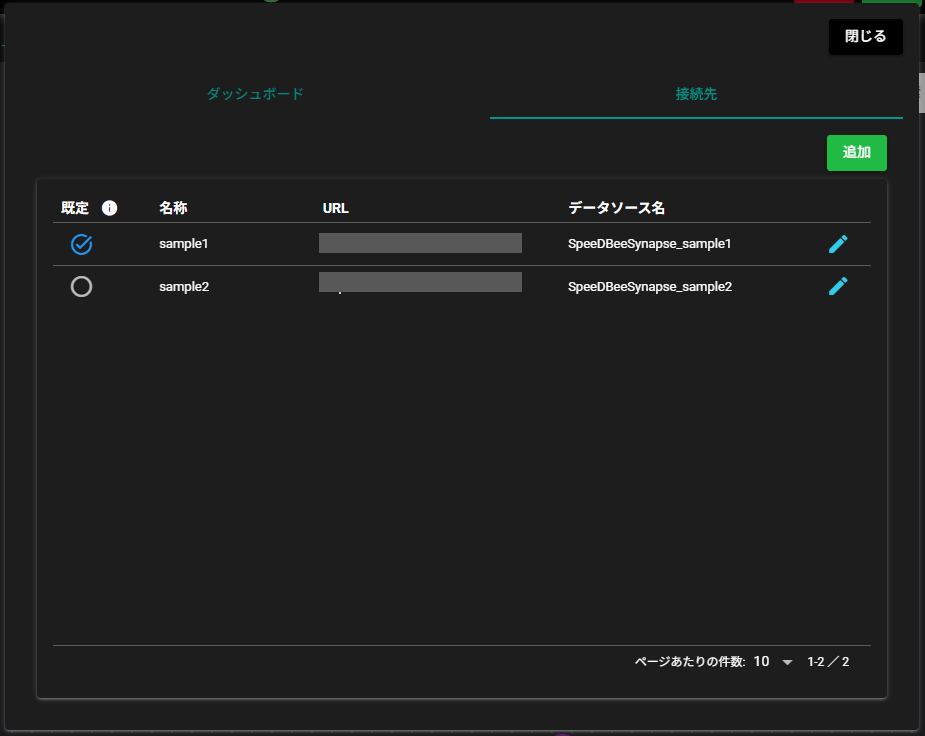Click the 閉じる button

(865, 37)
